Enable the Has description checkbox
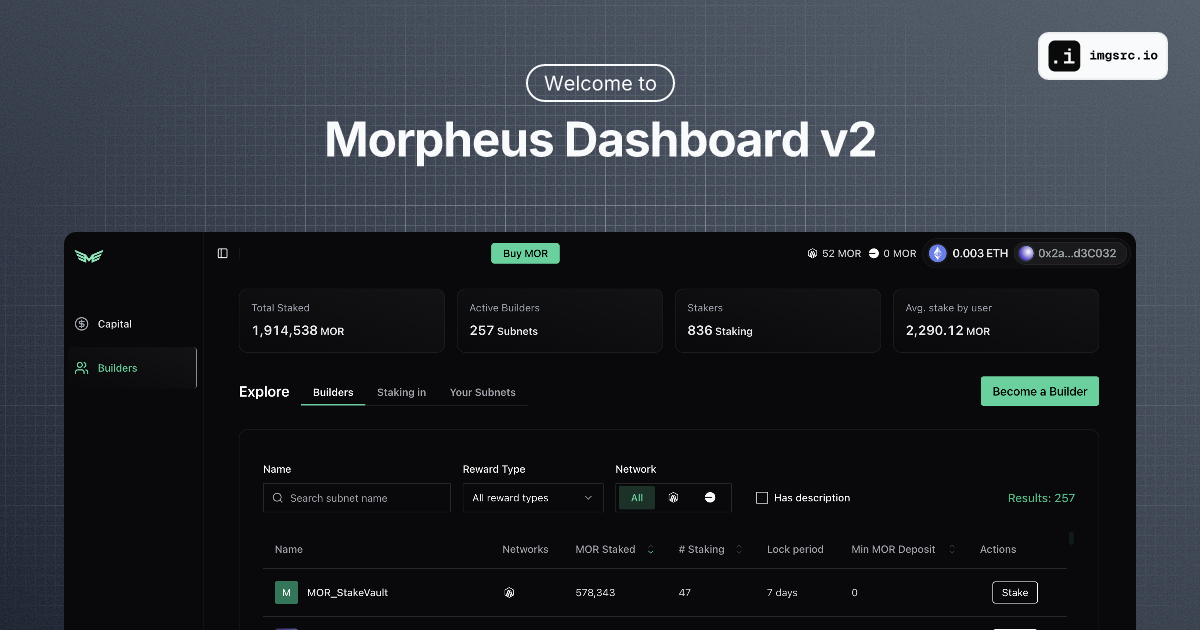 click(x=761, y=497)
